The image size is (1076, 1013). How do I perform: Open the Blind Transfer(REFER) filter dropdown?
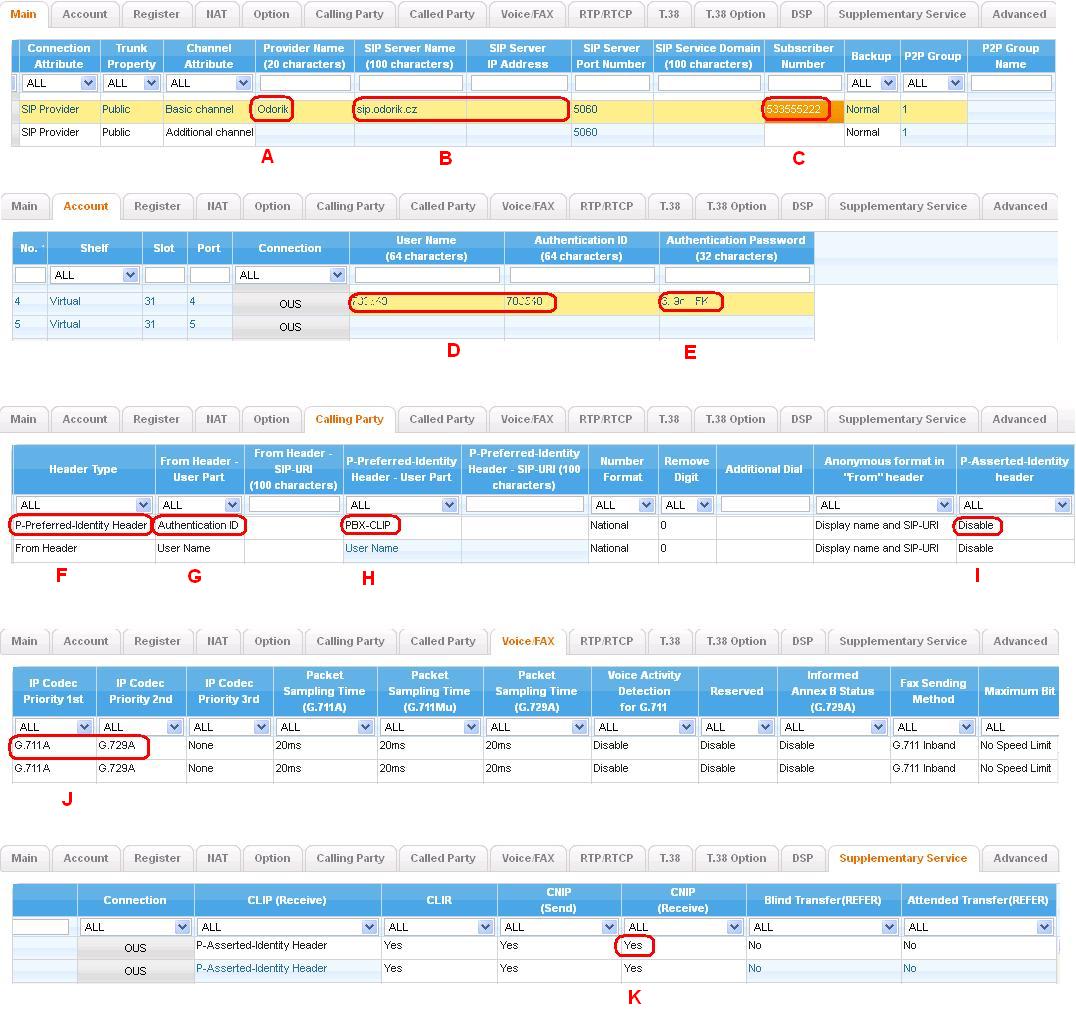click(x=823, y=927)
